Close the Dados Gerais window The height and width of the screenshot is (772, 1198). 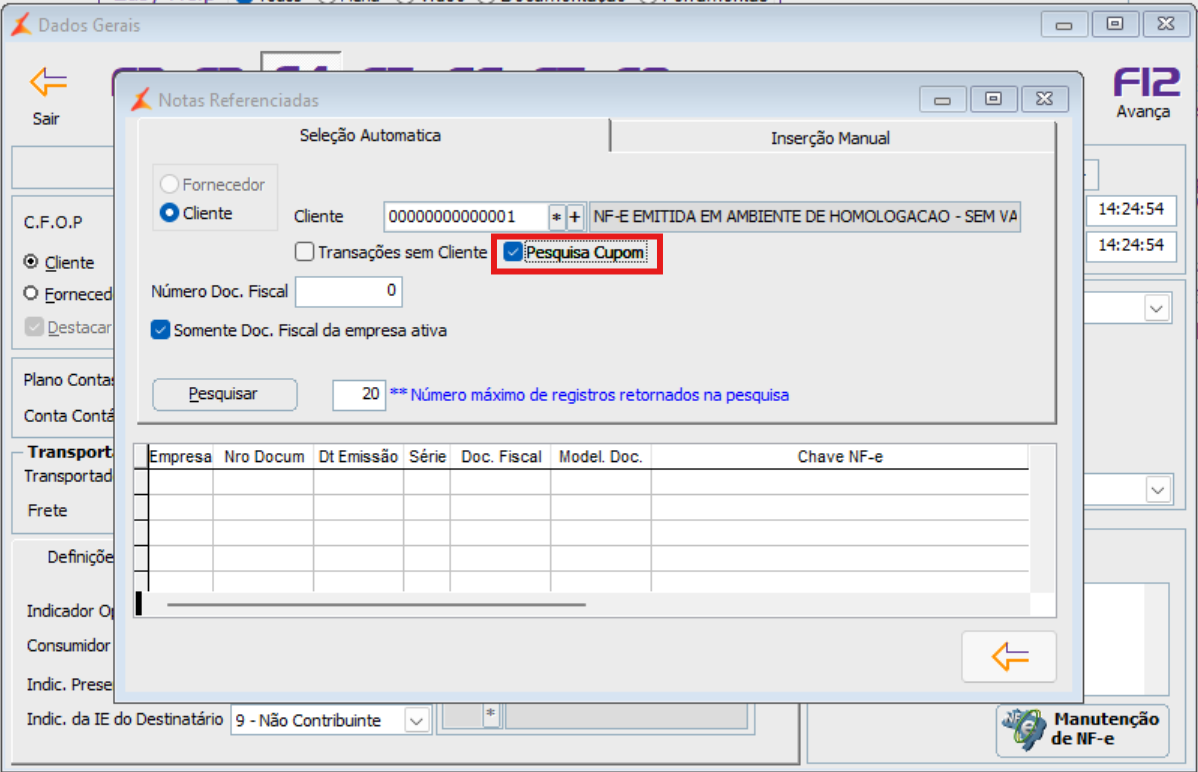click(x=1166, y=24)
